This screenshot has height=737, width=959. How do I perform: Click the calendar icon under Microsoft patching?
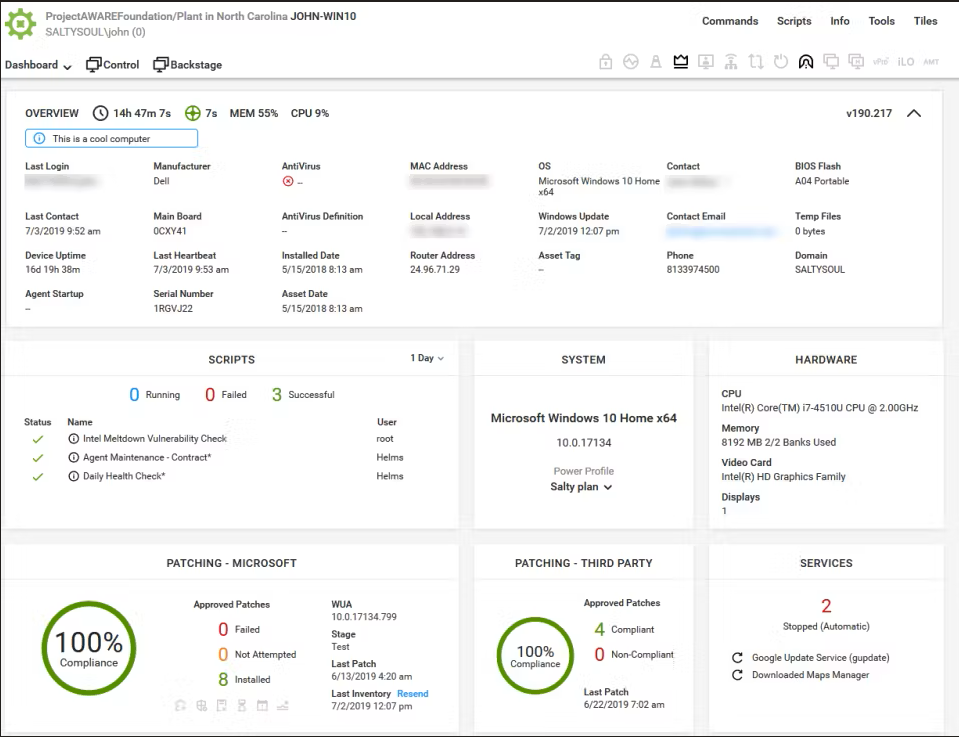[x=262, y=706]
